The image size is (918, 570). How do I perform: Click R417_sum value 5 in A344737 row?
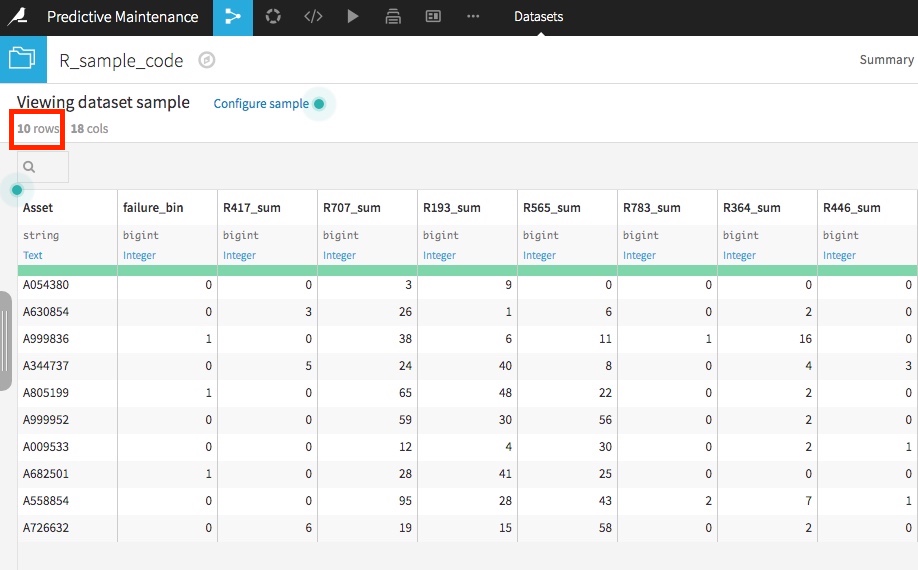[309, 366]
